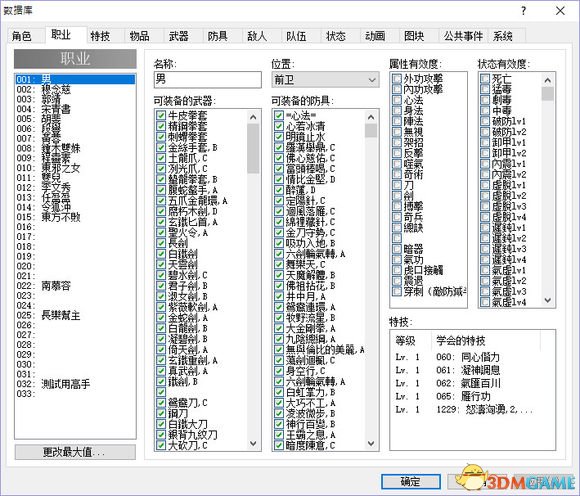Toggle the 牛皮拳套 weapon checkbox
Image resolution: width=580 pixels, height=496 pixels.
coord(161,115)
